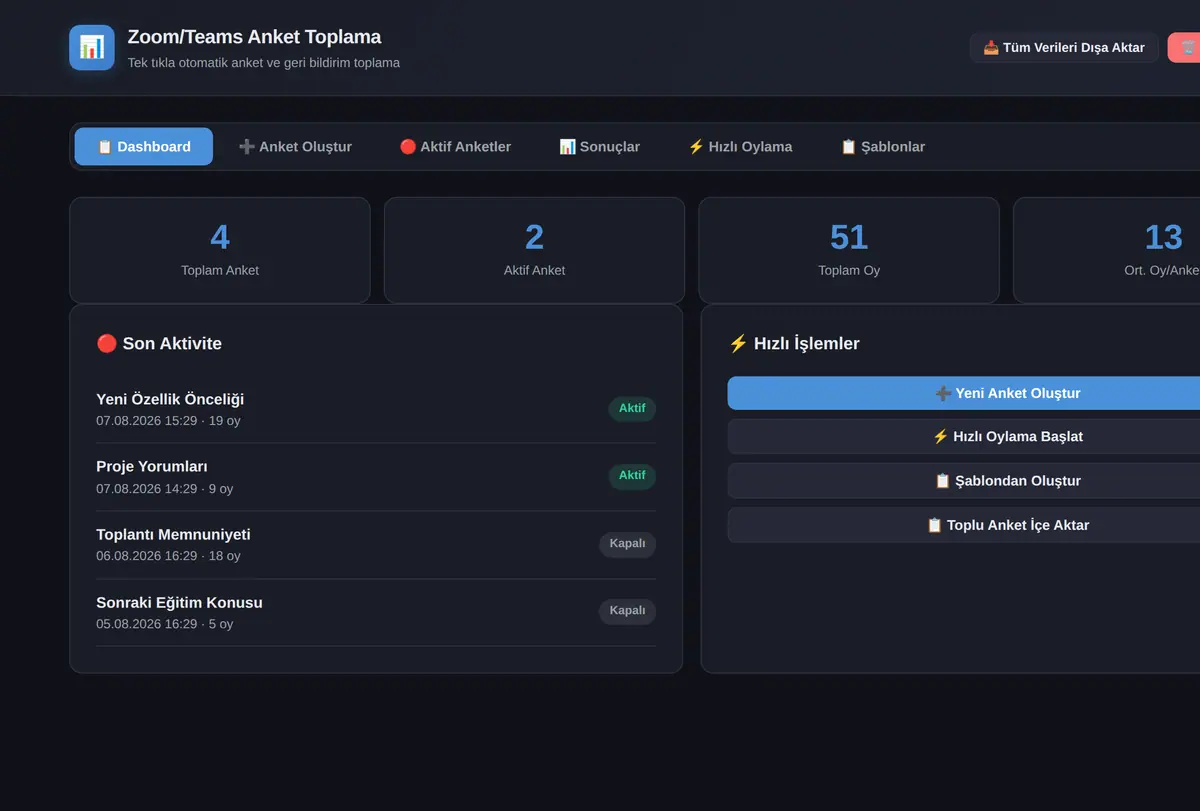Screen dimensions: 1200x811
Task: Start a quick poll via Hızlı Oylama Başlat
Action: click(x=964, y=436)
